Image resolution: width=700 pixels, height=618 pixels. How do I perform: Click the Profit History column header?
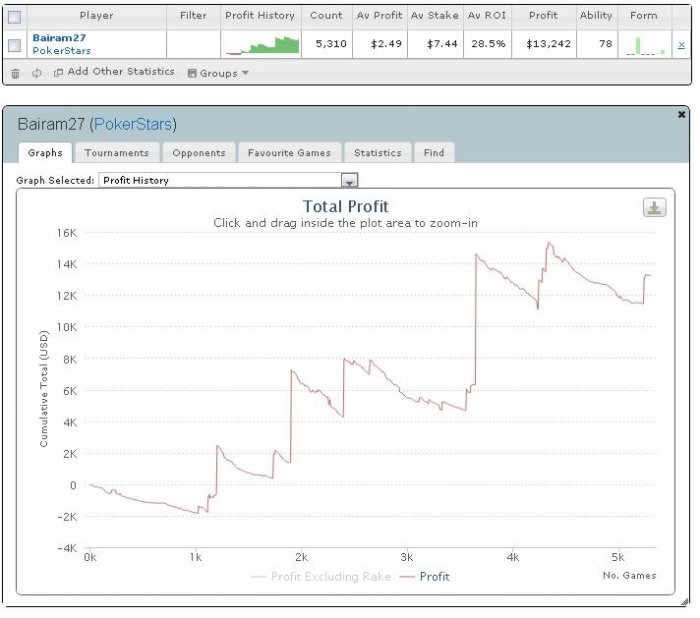tap(260, 16)
